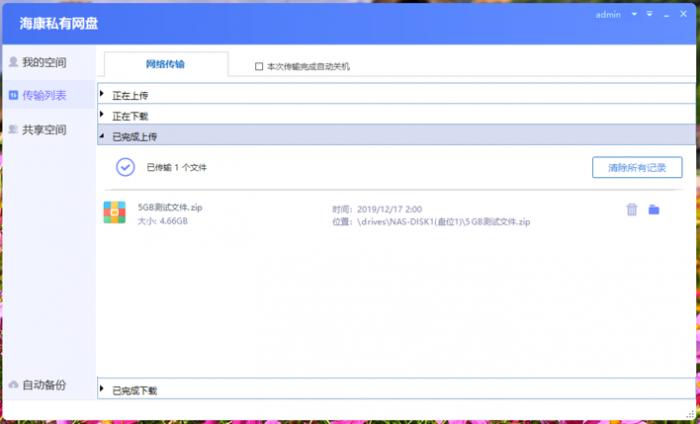
Task: Click the 时间: 2019/12/17 2:00 text
Action: (377, 209)
